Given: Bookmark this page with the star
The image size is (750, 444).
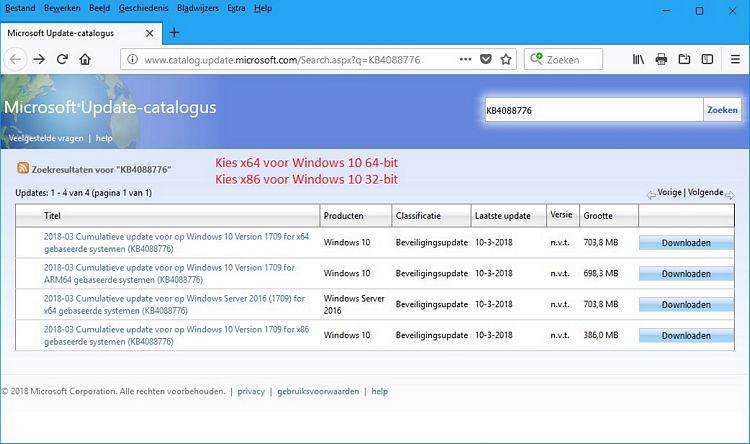Looking at the screenshot, I should (x=506, y=59).
